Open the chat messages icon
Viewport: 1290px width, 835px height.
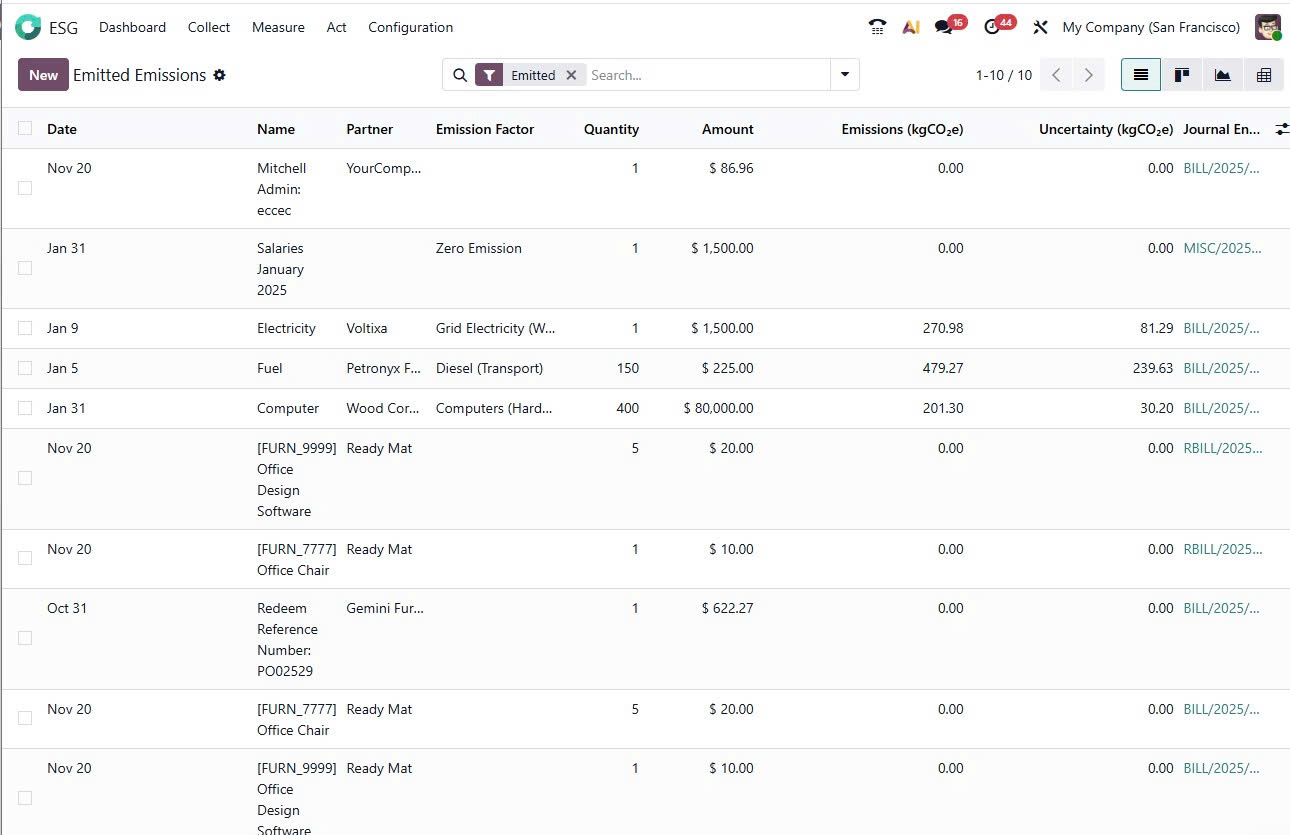(943, 27)
